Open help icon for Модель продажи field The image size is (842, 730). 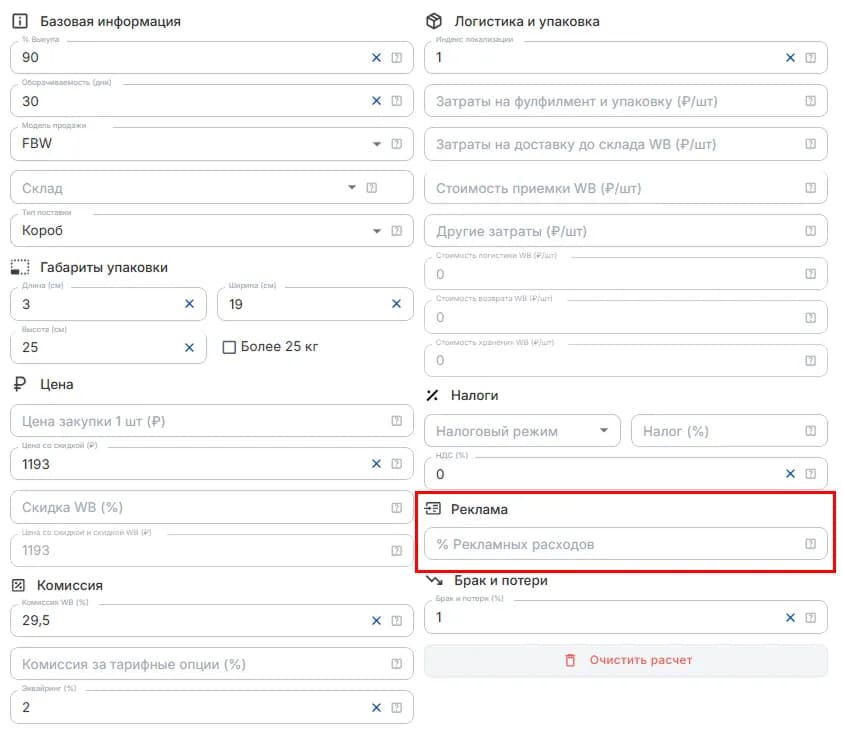397,144
